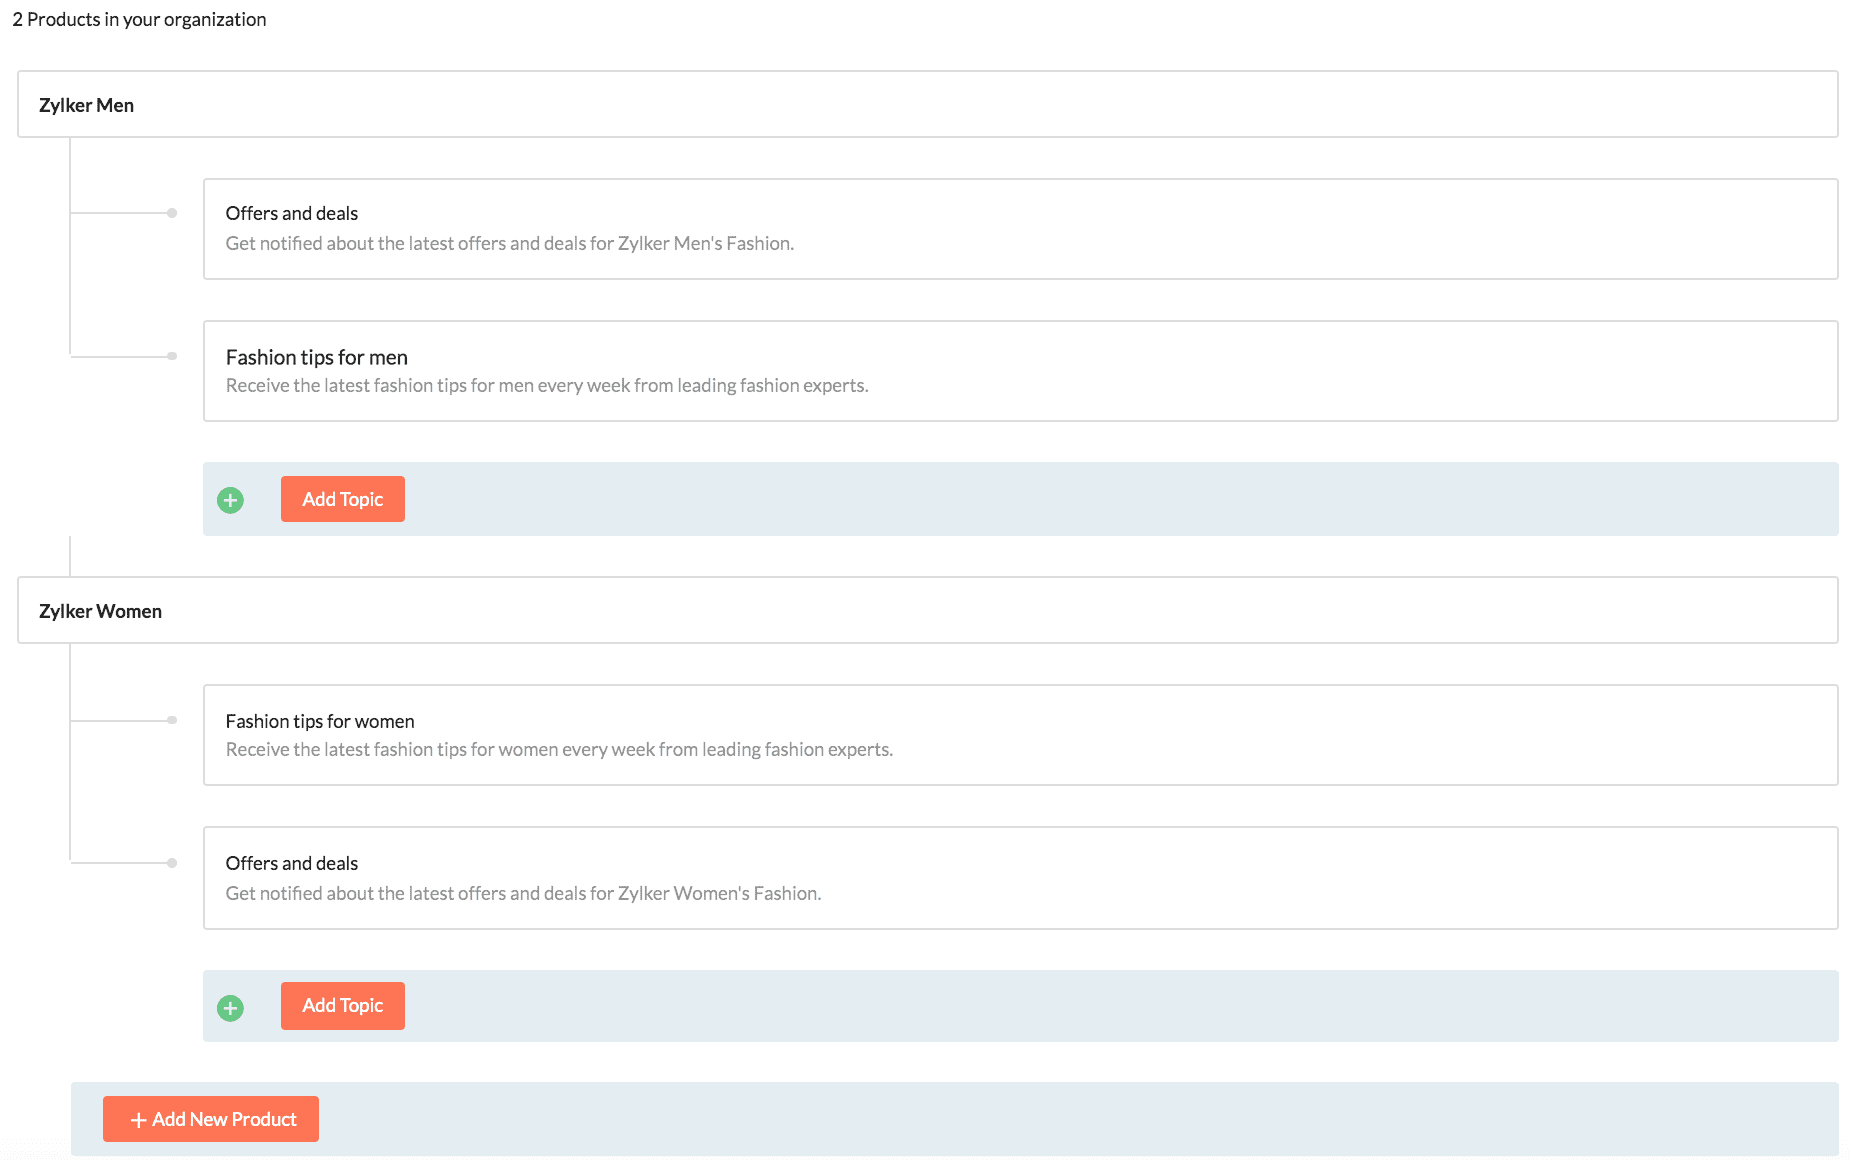1851x1160 pixels.
Task: Click the Zylker Women's Fashion offers description text
Action: 523,893
